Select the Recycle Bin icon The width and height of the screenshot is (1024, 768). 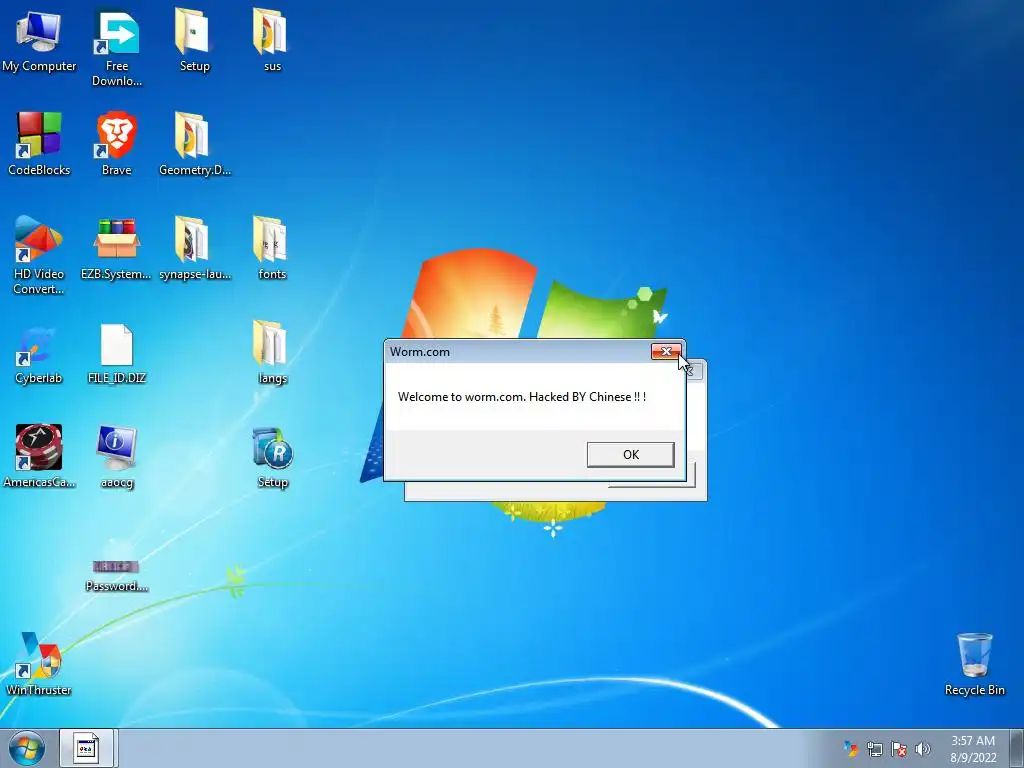pos(974,664)
